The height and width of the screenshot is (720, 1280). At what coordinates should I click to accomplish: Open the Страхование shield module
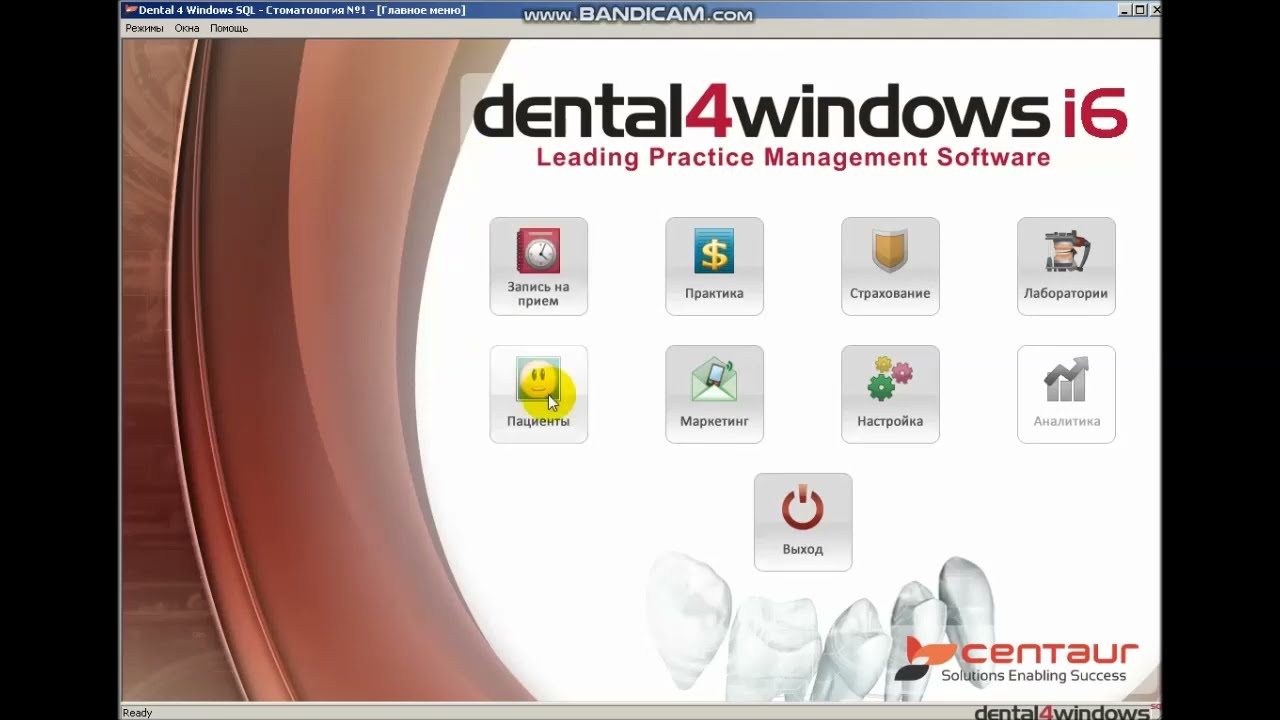coord(890,266)
